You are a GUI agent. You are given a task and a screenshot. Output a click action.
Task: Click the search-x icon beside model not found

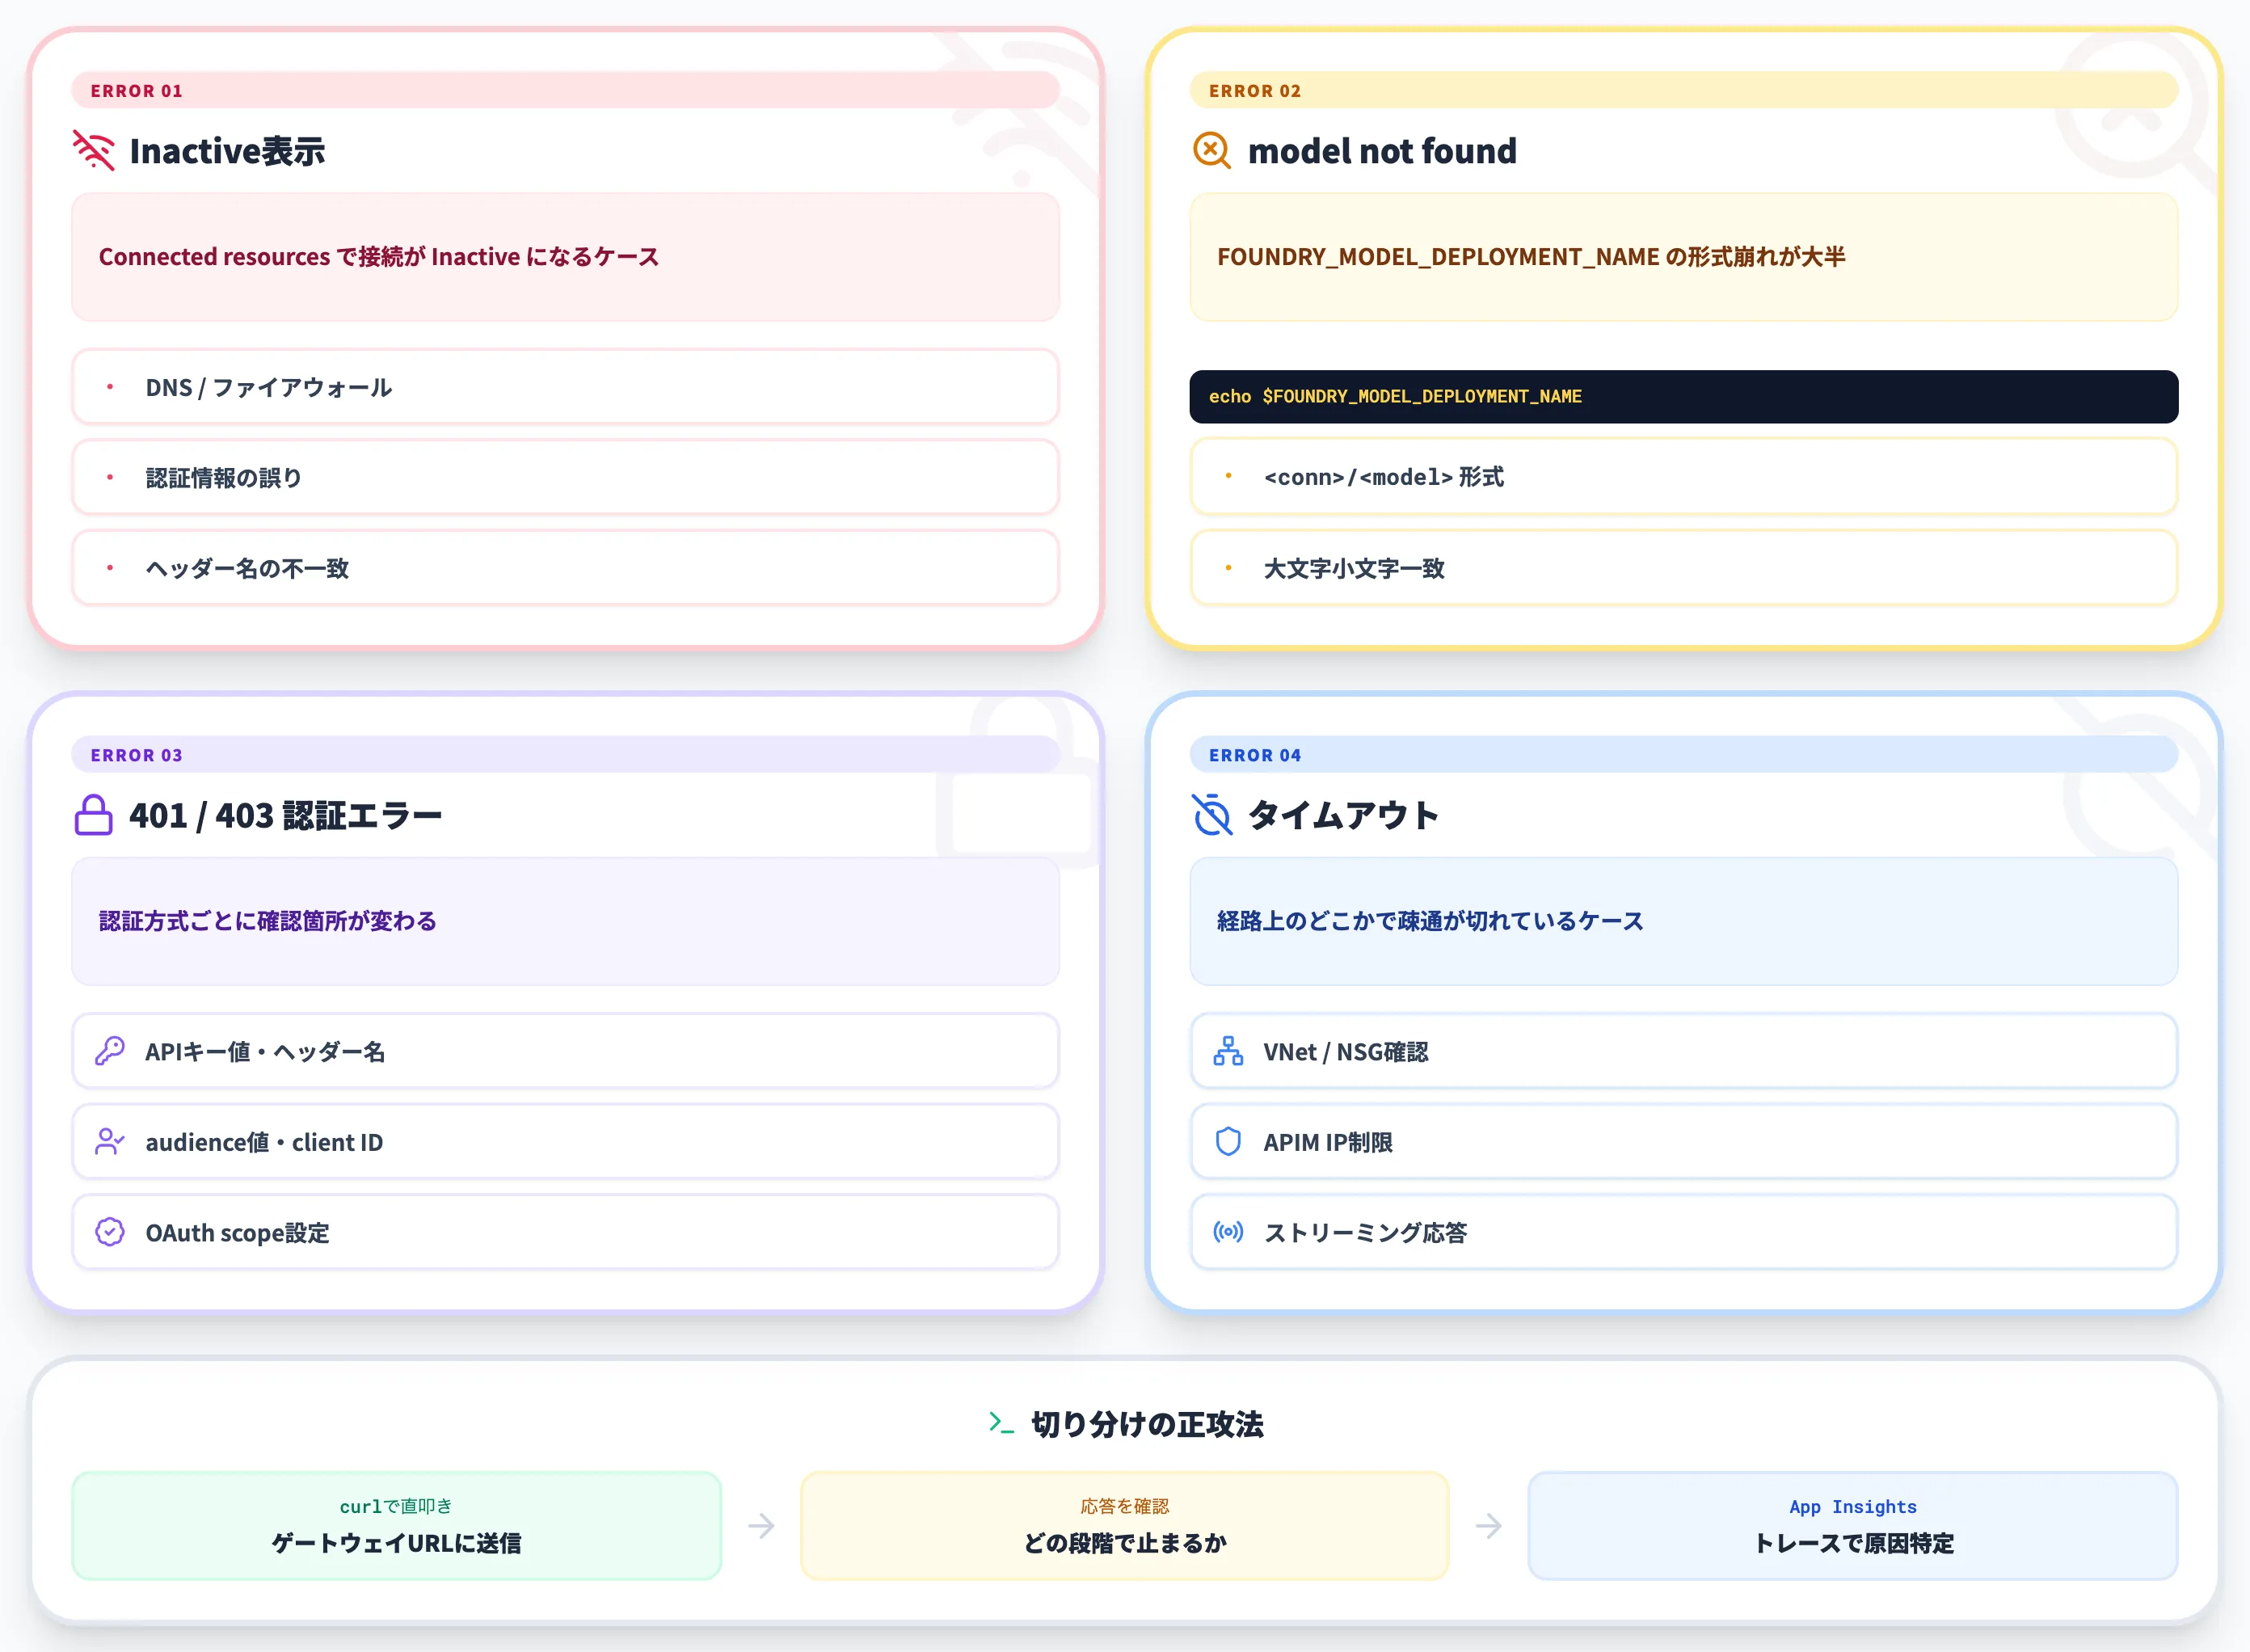point(1212,151)
